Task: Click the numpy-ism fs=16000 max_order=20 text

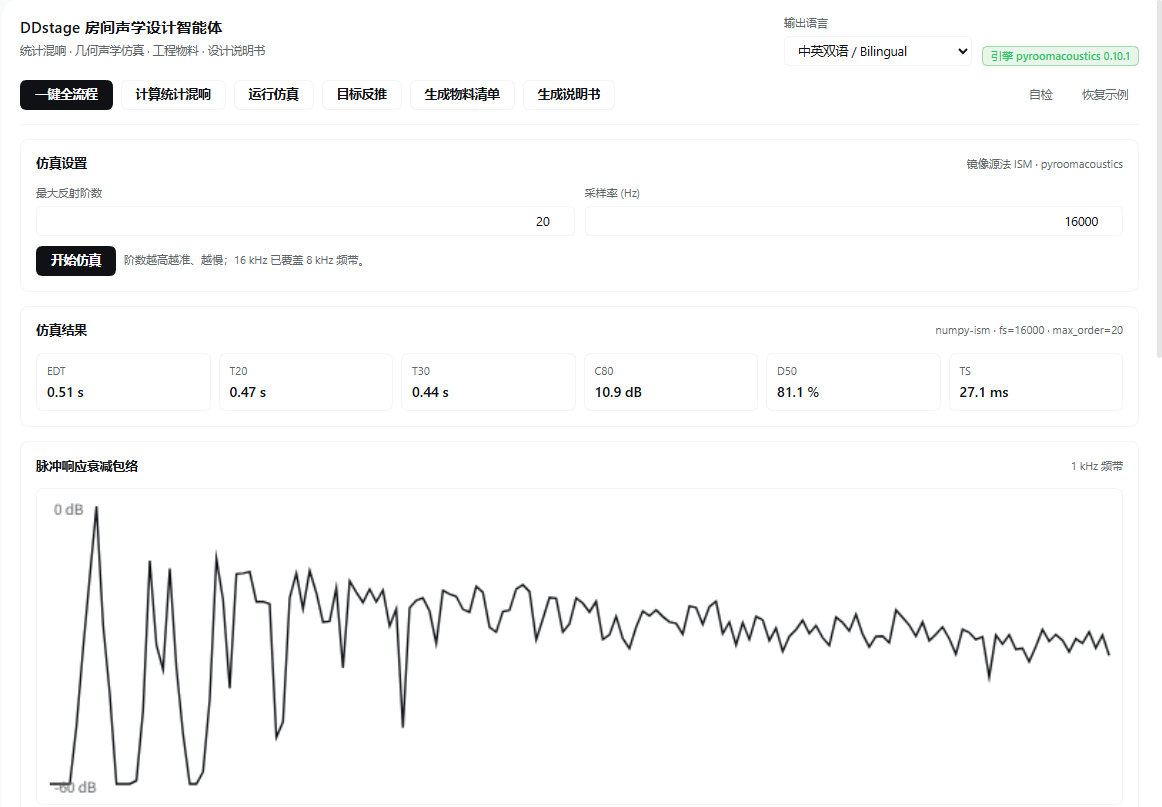Action: coord(1029,331)
